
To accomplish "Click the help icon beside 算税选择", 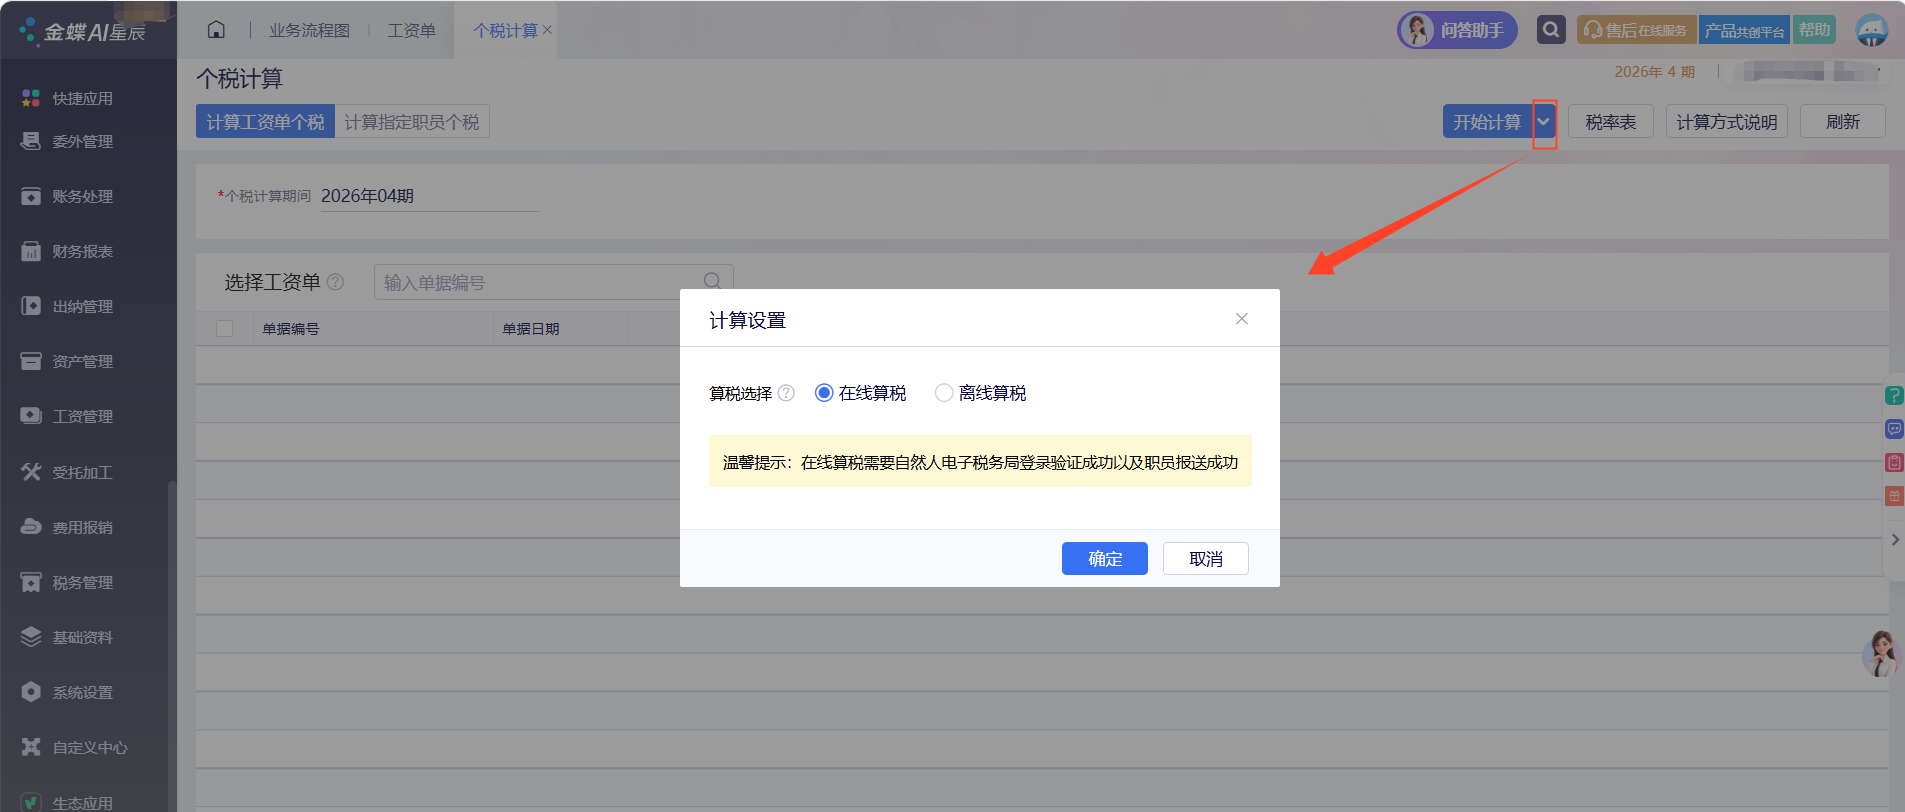I will (x=786, y=393).
